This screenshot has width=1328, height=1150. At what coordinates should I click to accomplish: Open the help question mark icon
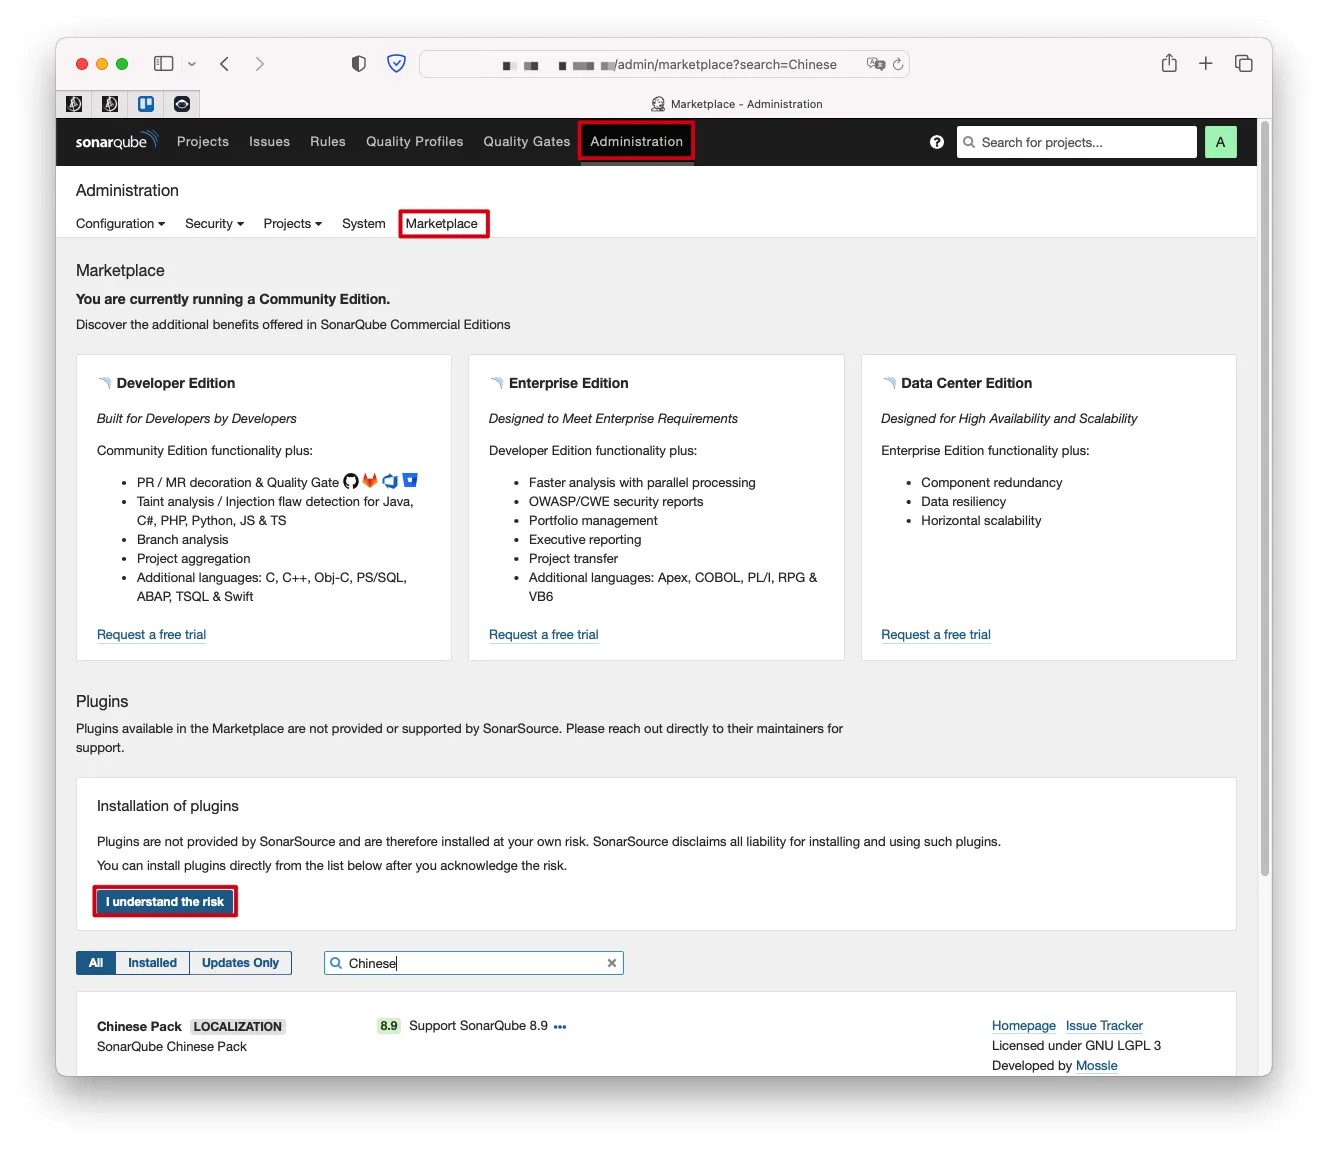(x=936, y=142)
